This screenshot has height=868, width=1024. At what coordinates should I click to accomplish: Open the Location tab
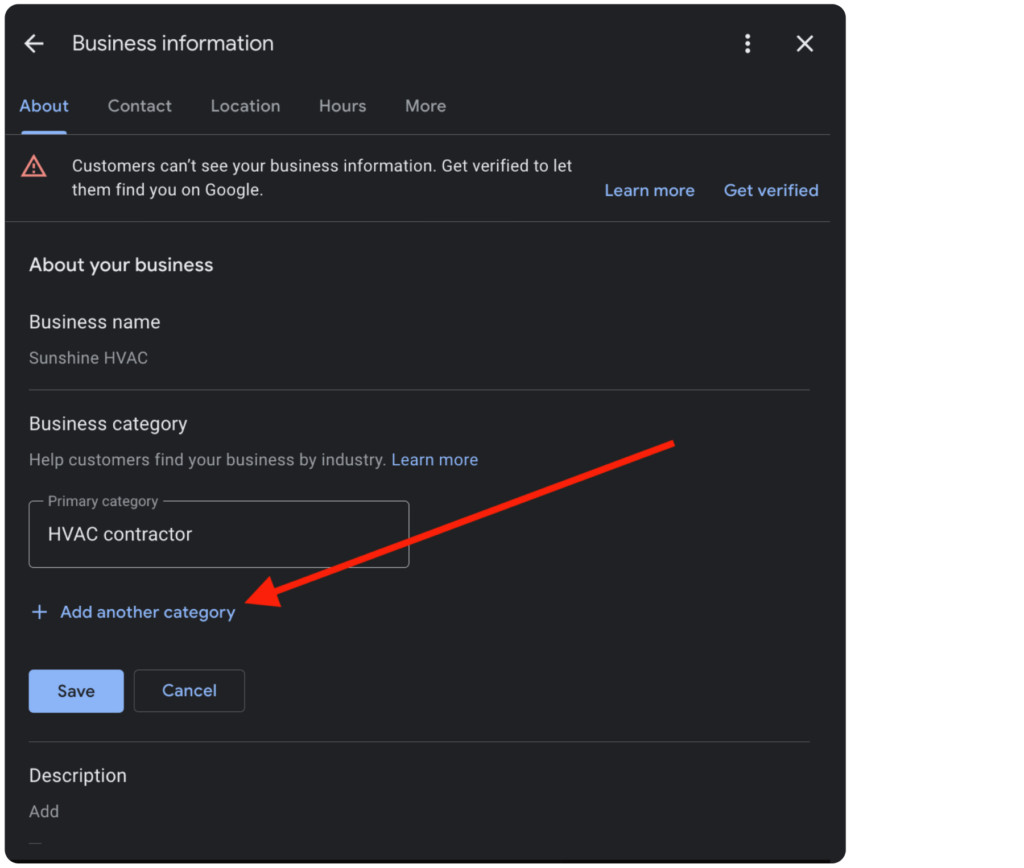pos(245,106)
